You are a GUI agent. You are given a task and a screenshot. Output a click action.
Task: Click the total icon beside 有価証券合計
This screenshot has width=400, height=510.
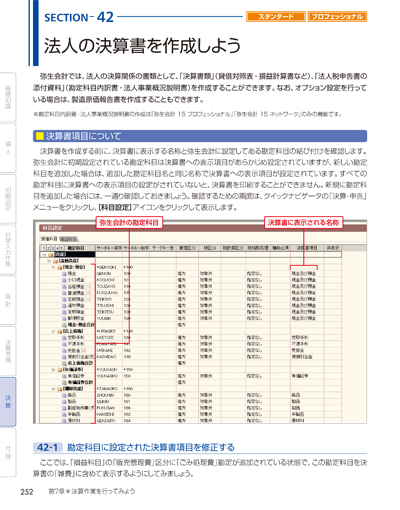[64, 382]
